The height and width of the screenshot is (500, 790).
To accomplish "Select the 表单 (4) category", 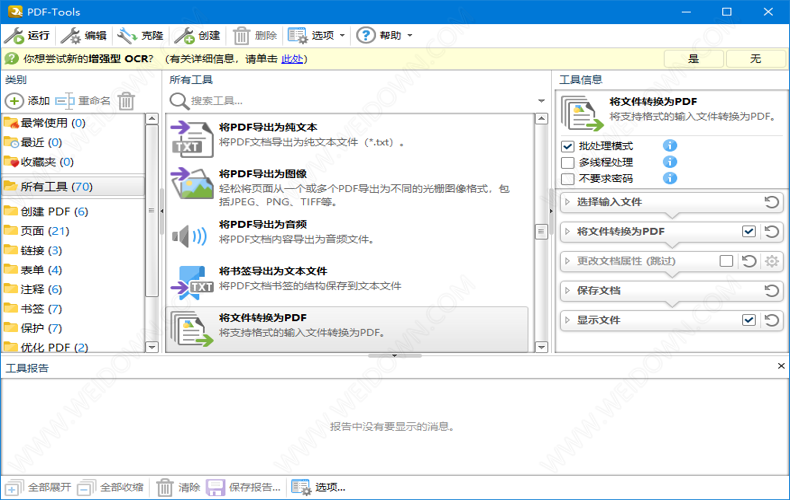I will click(74, 270).
